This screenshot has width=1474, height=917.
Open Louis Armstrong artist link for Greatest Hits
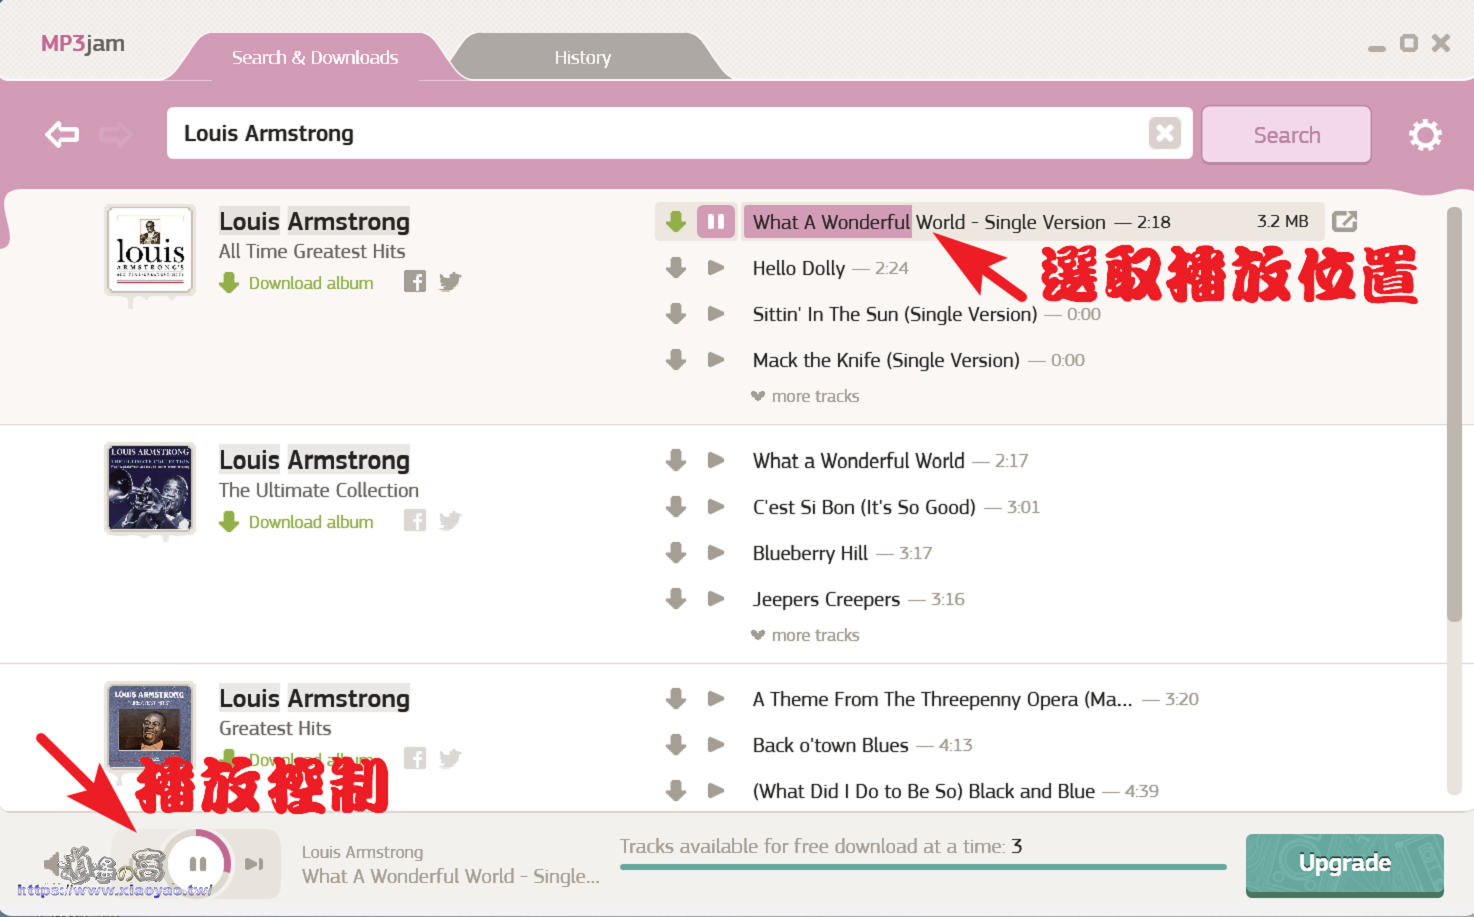coord(314,698)
